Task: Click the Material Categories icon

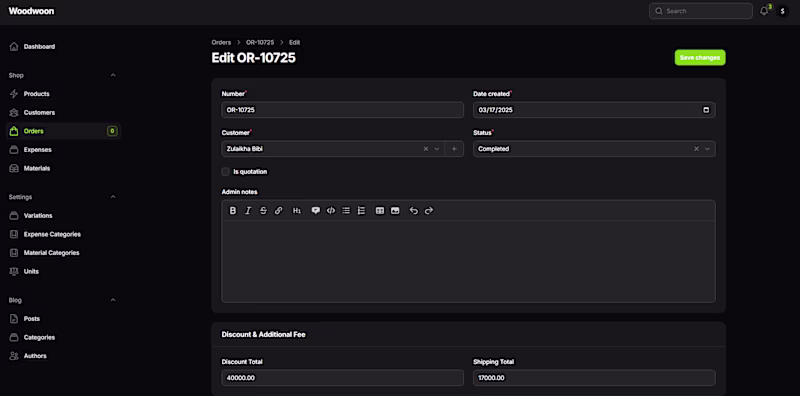Action: click(14, 253)
